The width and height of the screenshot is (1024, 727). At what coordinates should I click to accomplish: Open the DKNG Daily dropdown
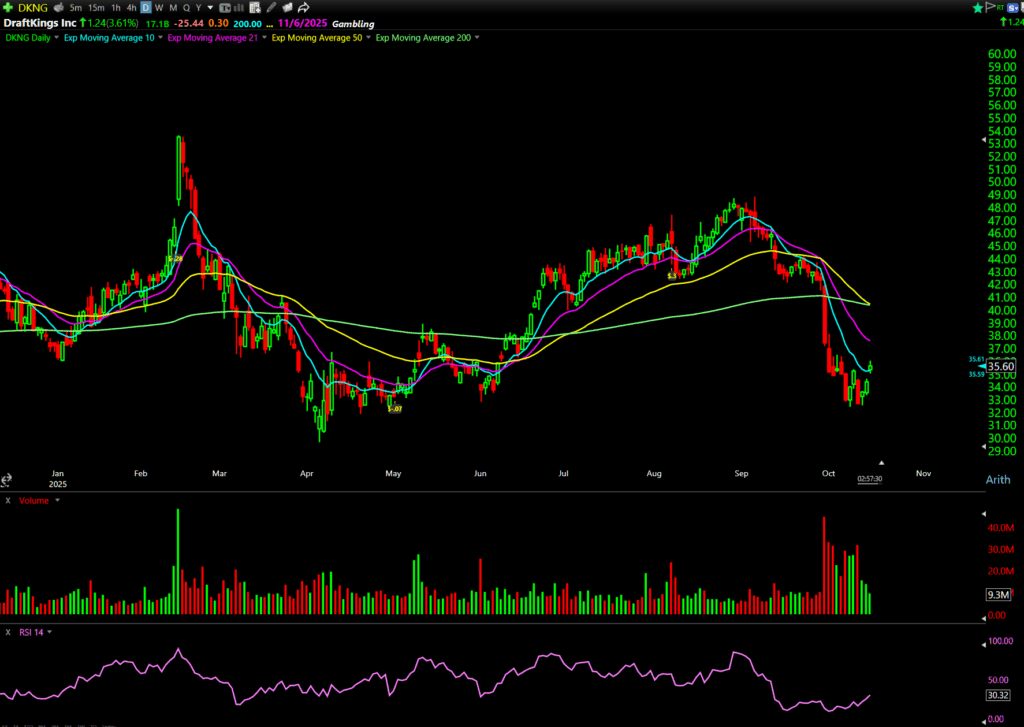point(57,38)
